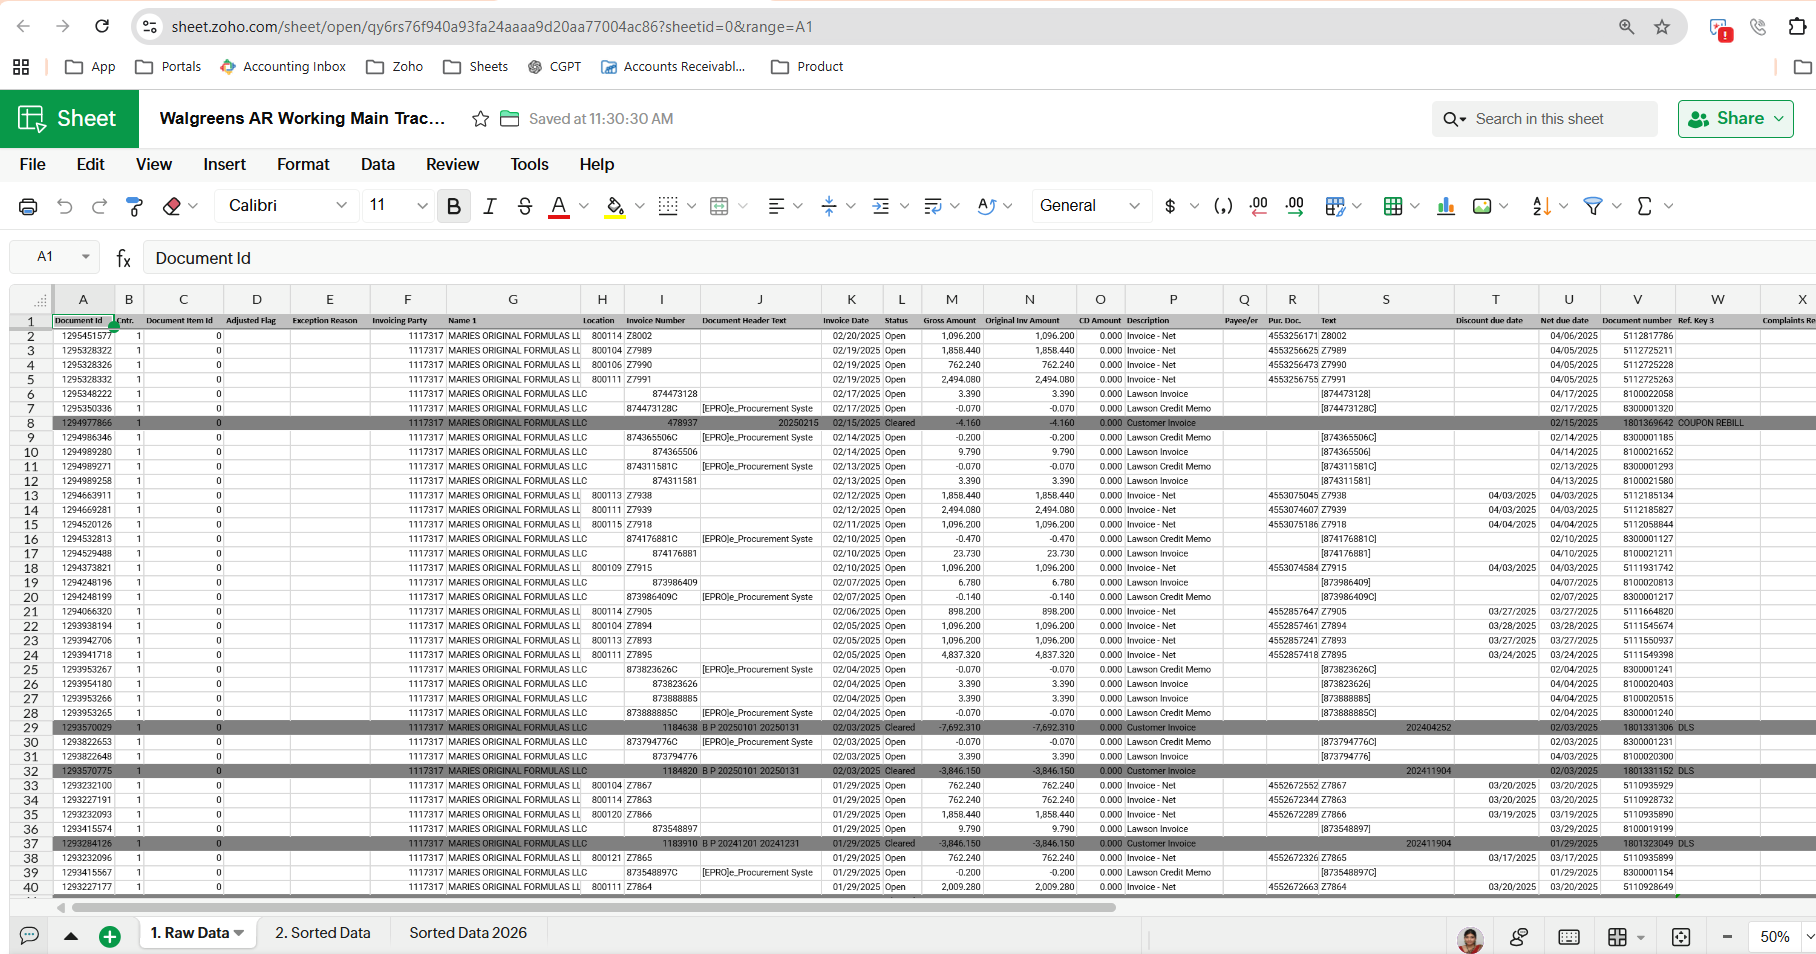Viewport: 1816px width, 954px height.
Task: Activate the Paint Format tool
Action: [134, 206]
